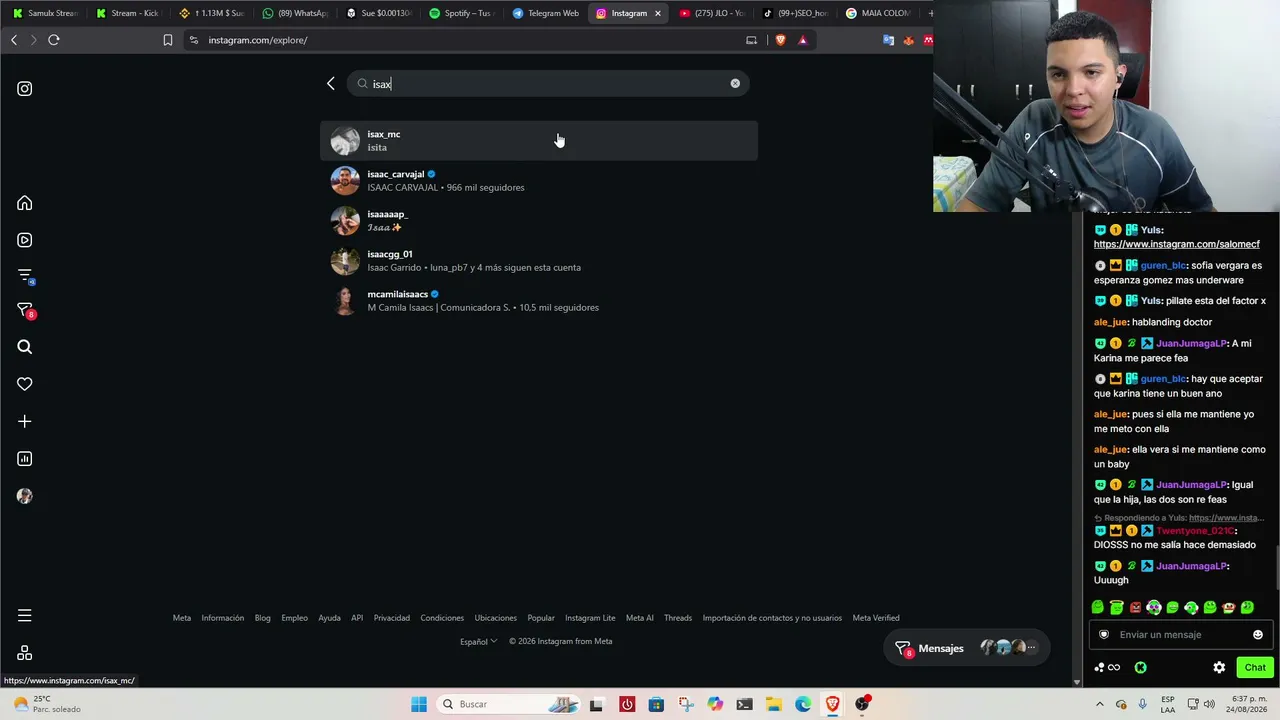Select the isaaaaap_ search result
Image resolution: width=1280 pixels, height=720 pixels.
539,221
